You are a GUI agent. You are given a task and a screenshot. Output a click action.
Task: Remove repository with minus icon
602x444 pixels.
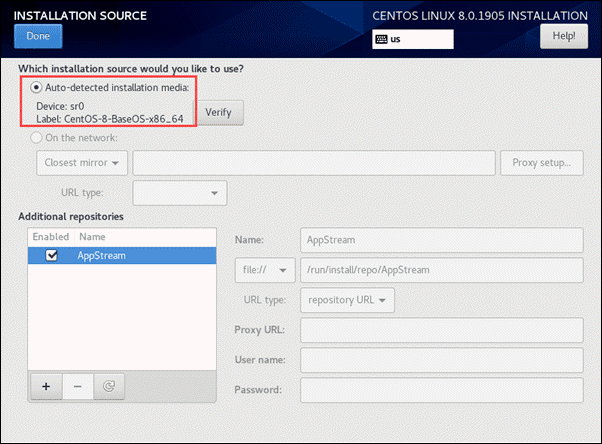tap(78, 386)
